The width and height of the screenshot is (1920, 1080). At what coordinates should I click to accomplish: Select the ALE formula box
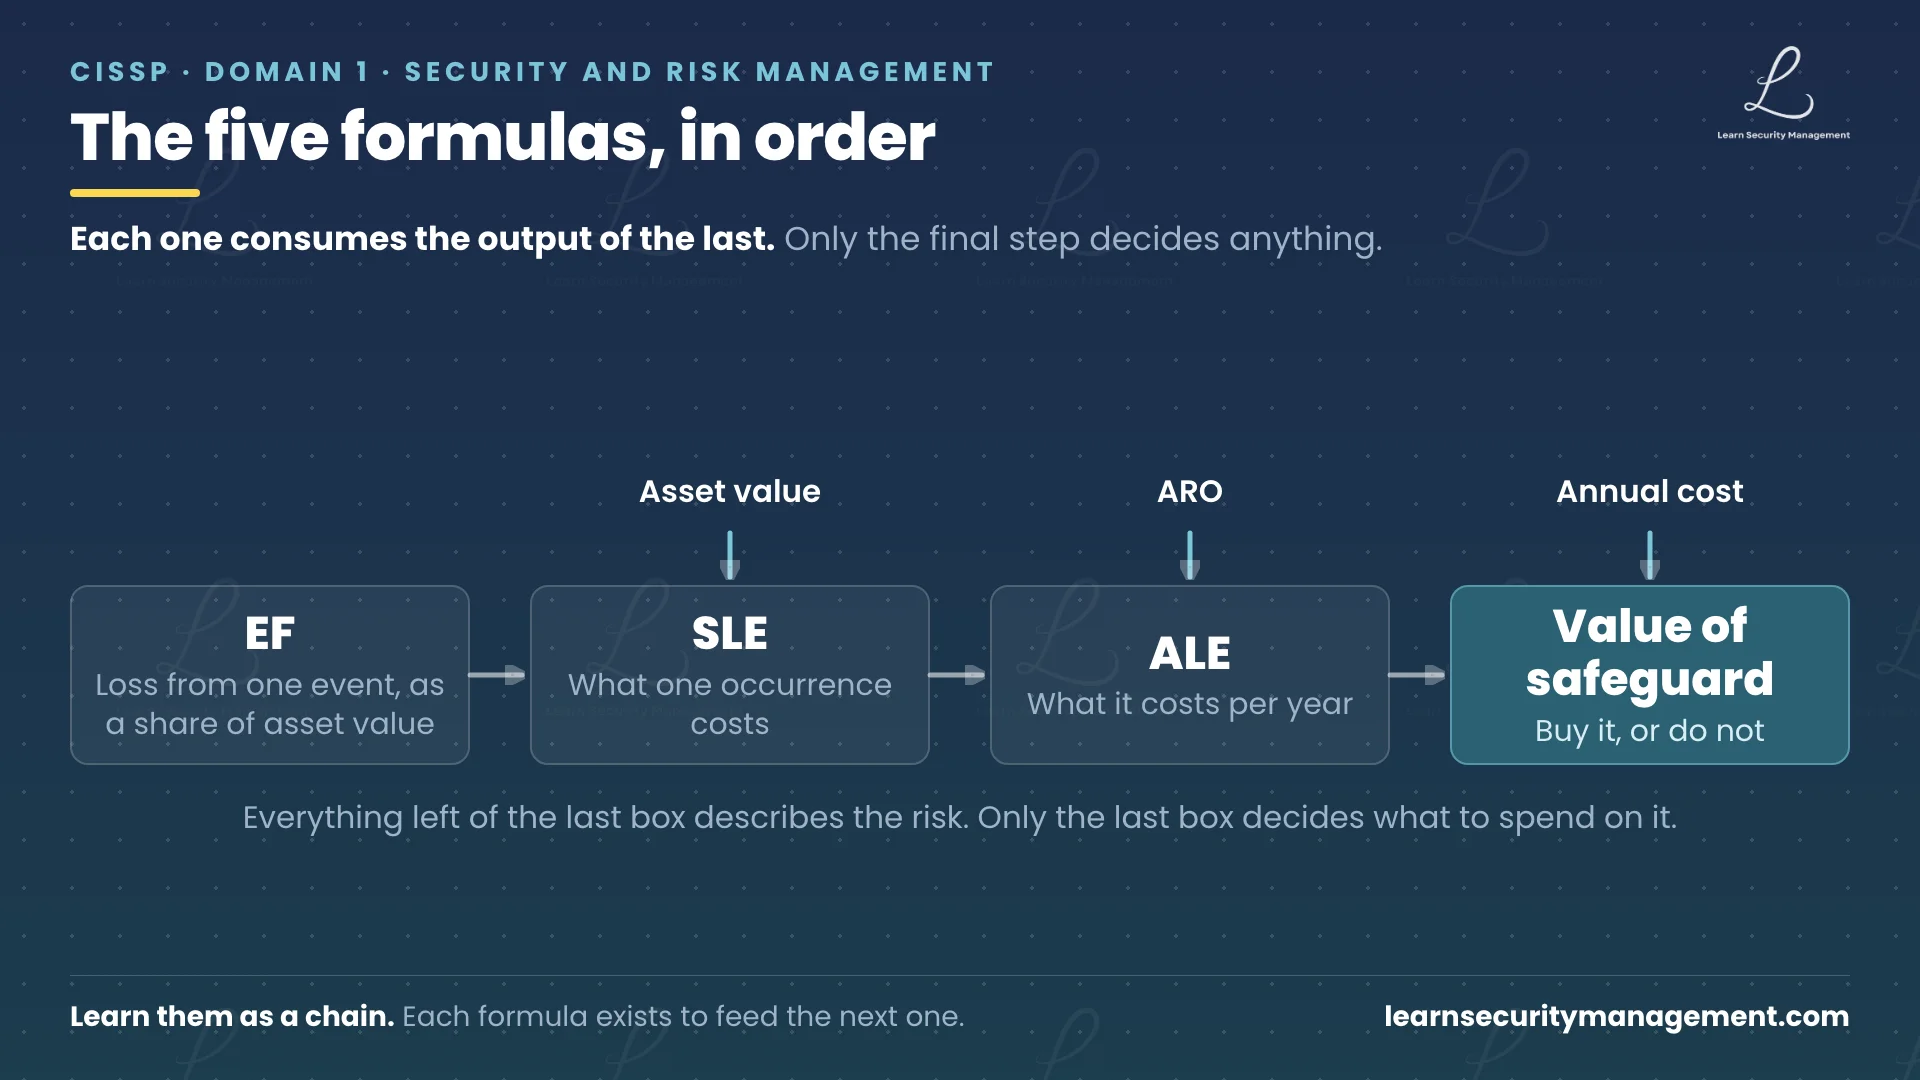1190,675
